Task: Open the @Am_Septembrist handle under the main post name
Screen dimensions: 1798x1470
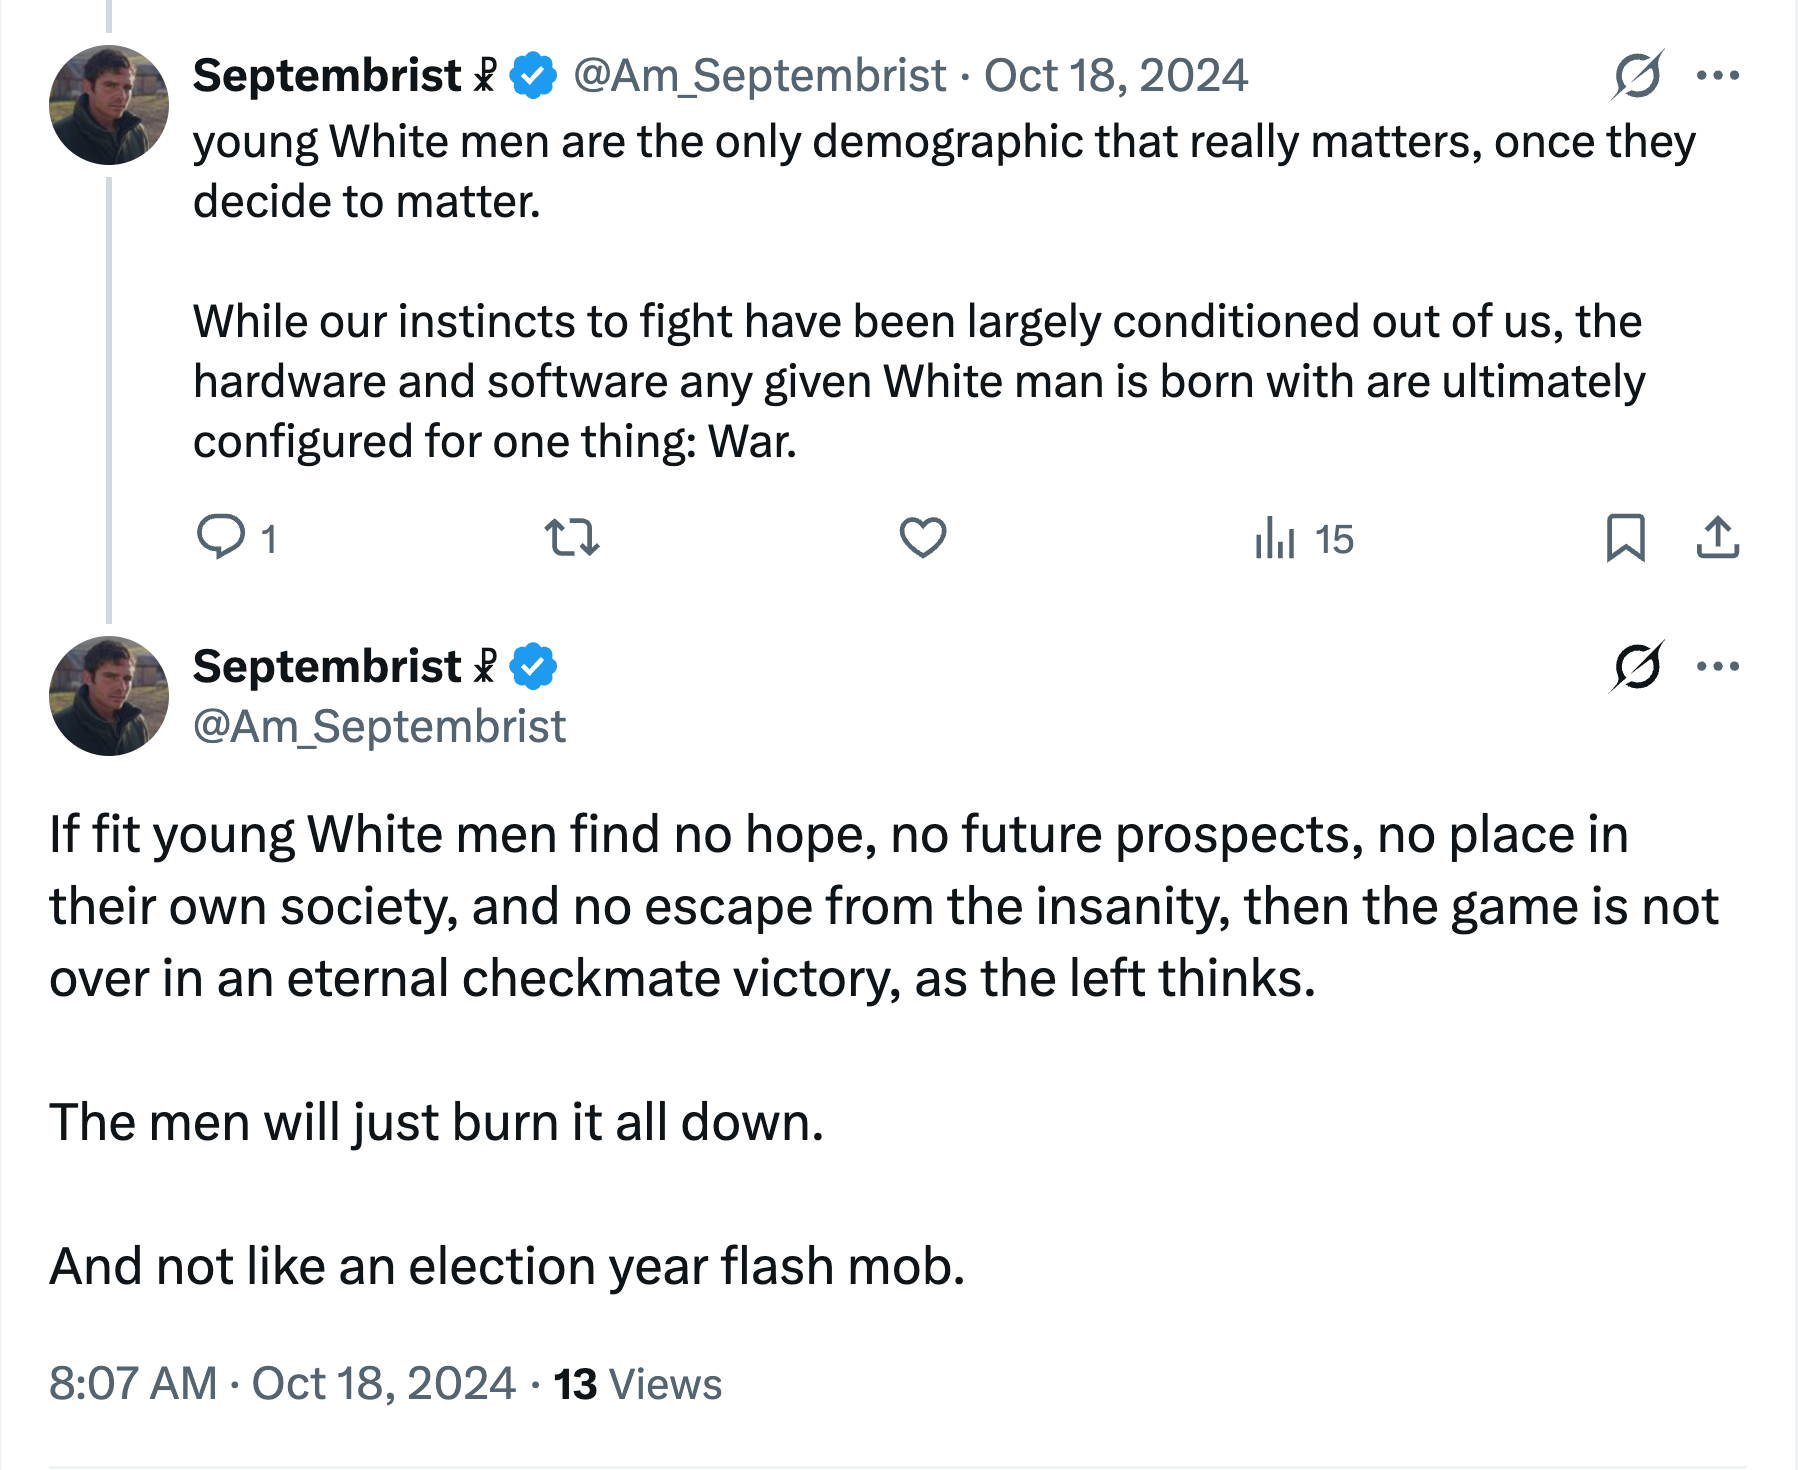Action: tap(379, 727)
